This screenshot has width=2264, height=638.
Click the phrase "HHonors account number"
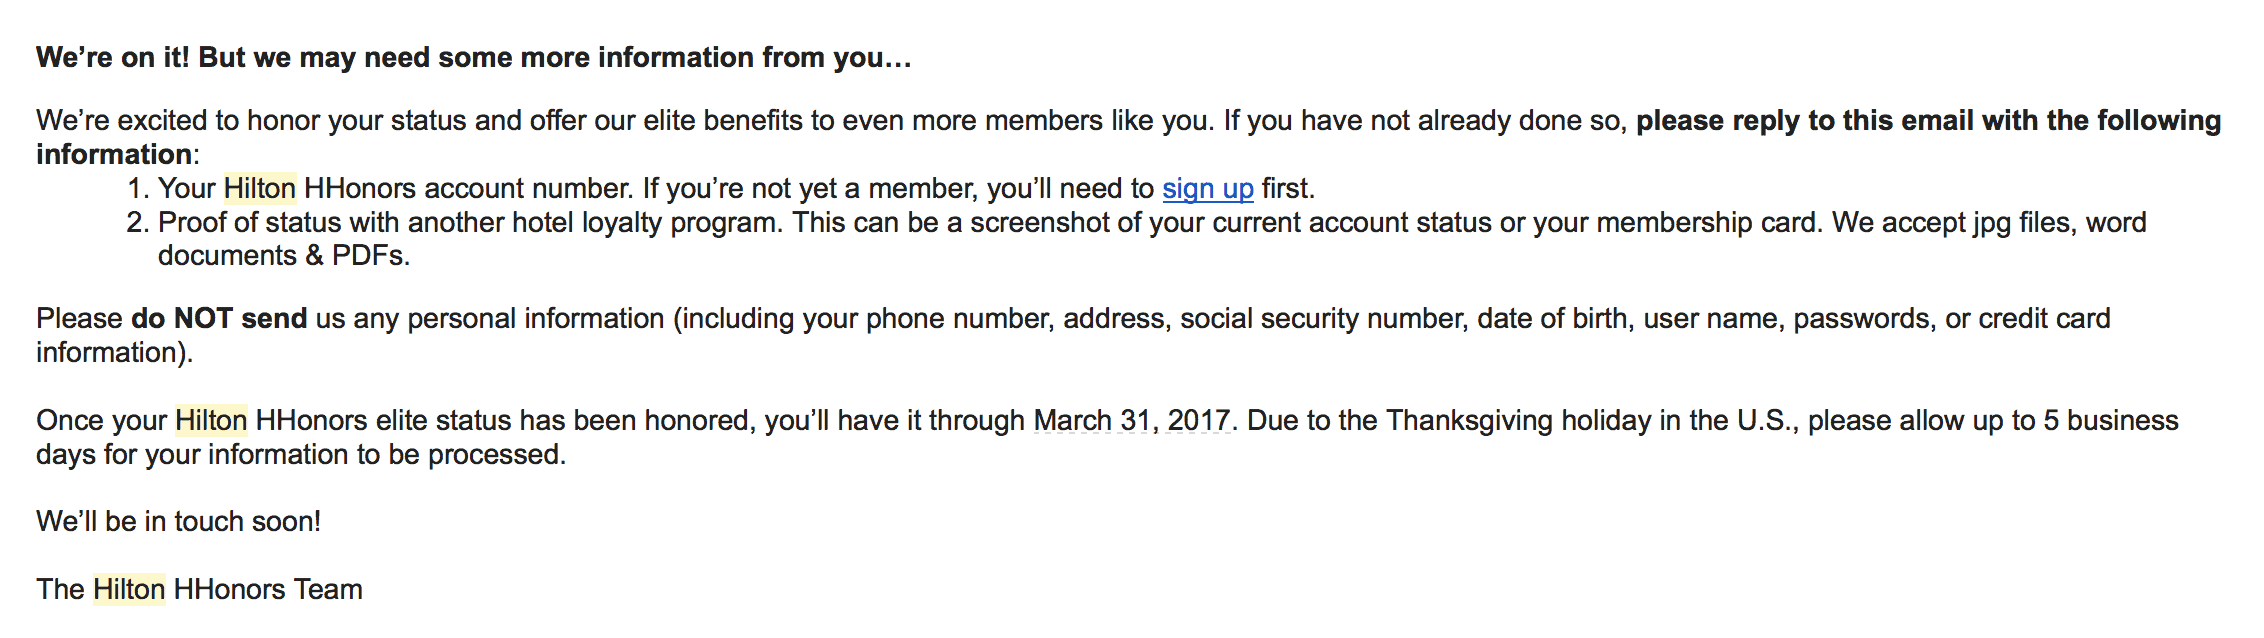pos(468,188)
